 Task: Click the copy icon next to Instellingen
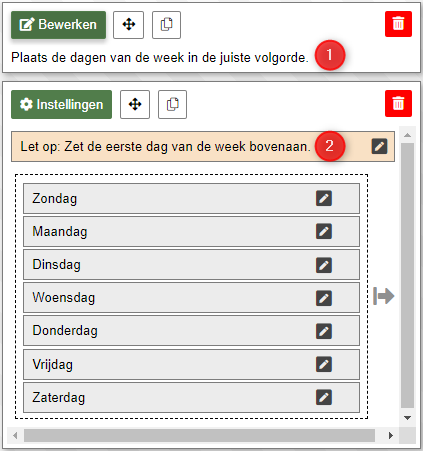tap(172, 104)
